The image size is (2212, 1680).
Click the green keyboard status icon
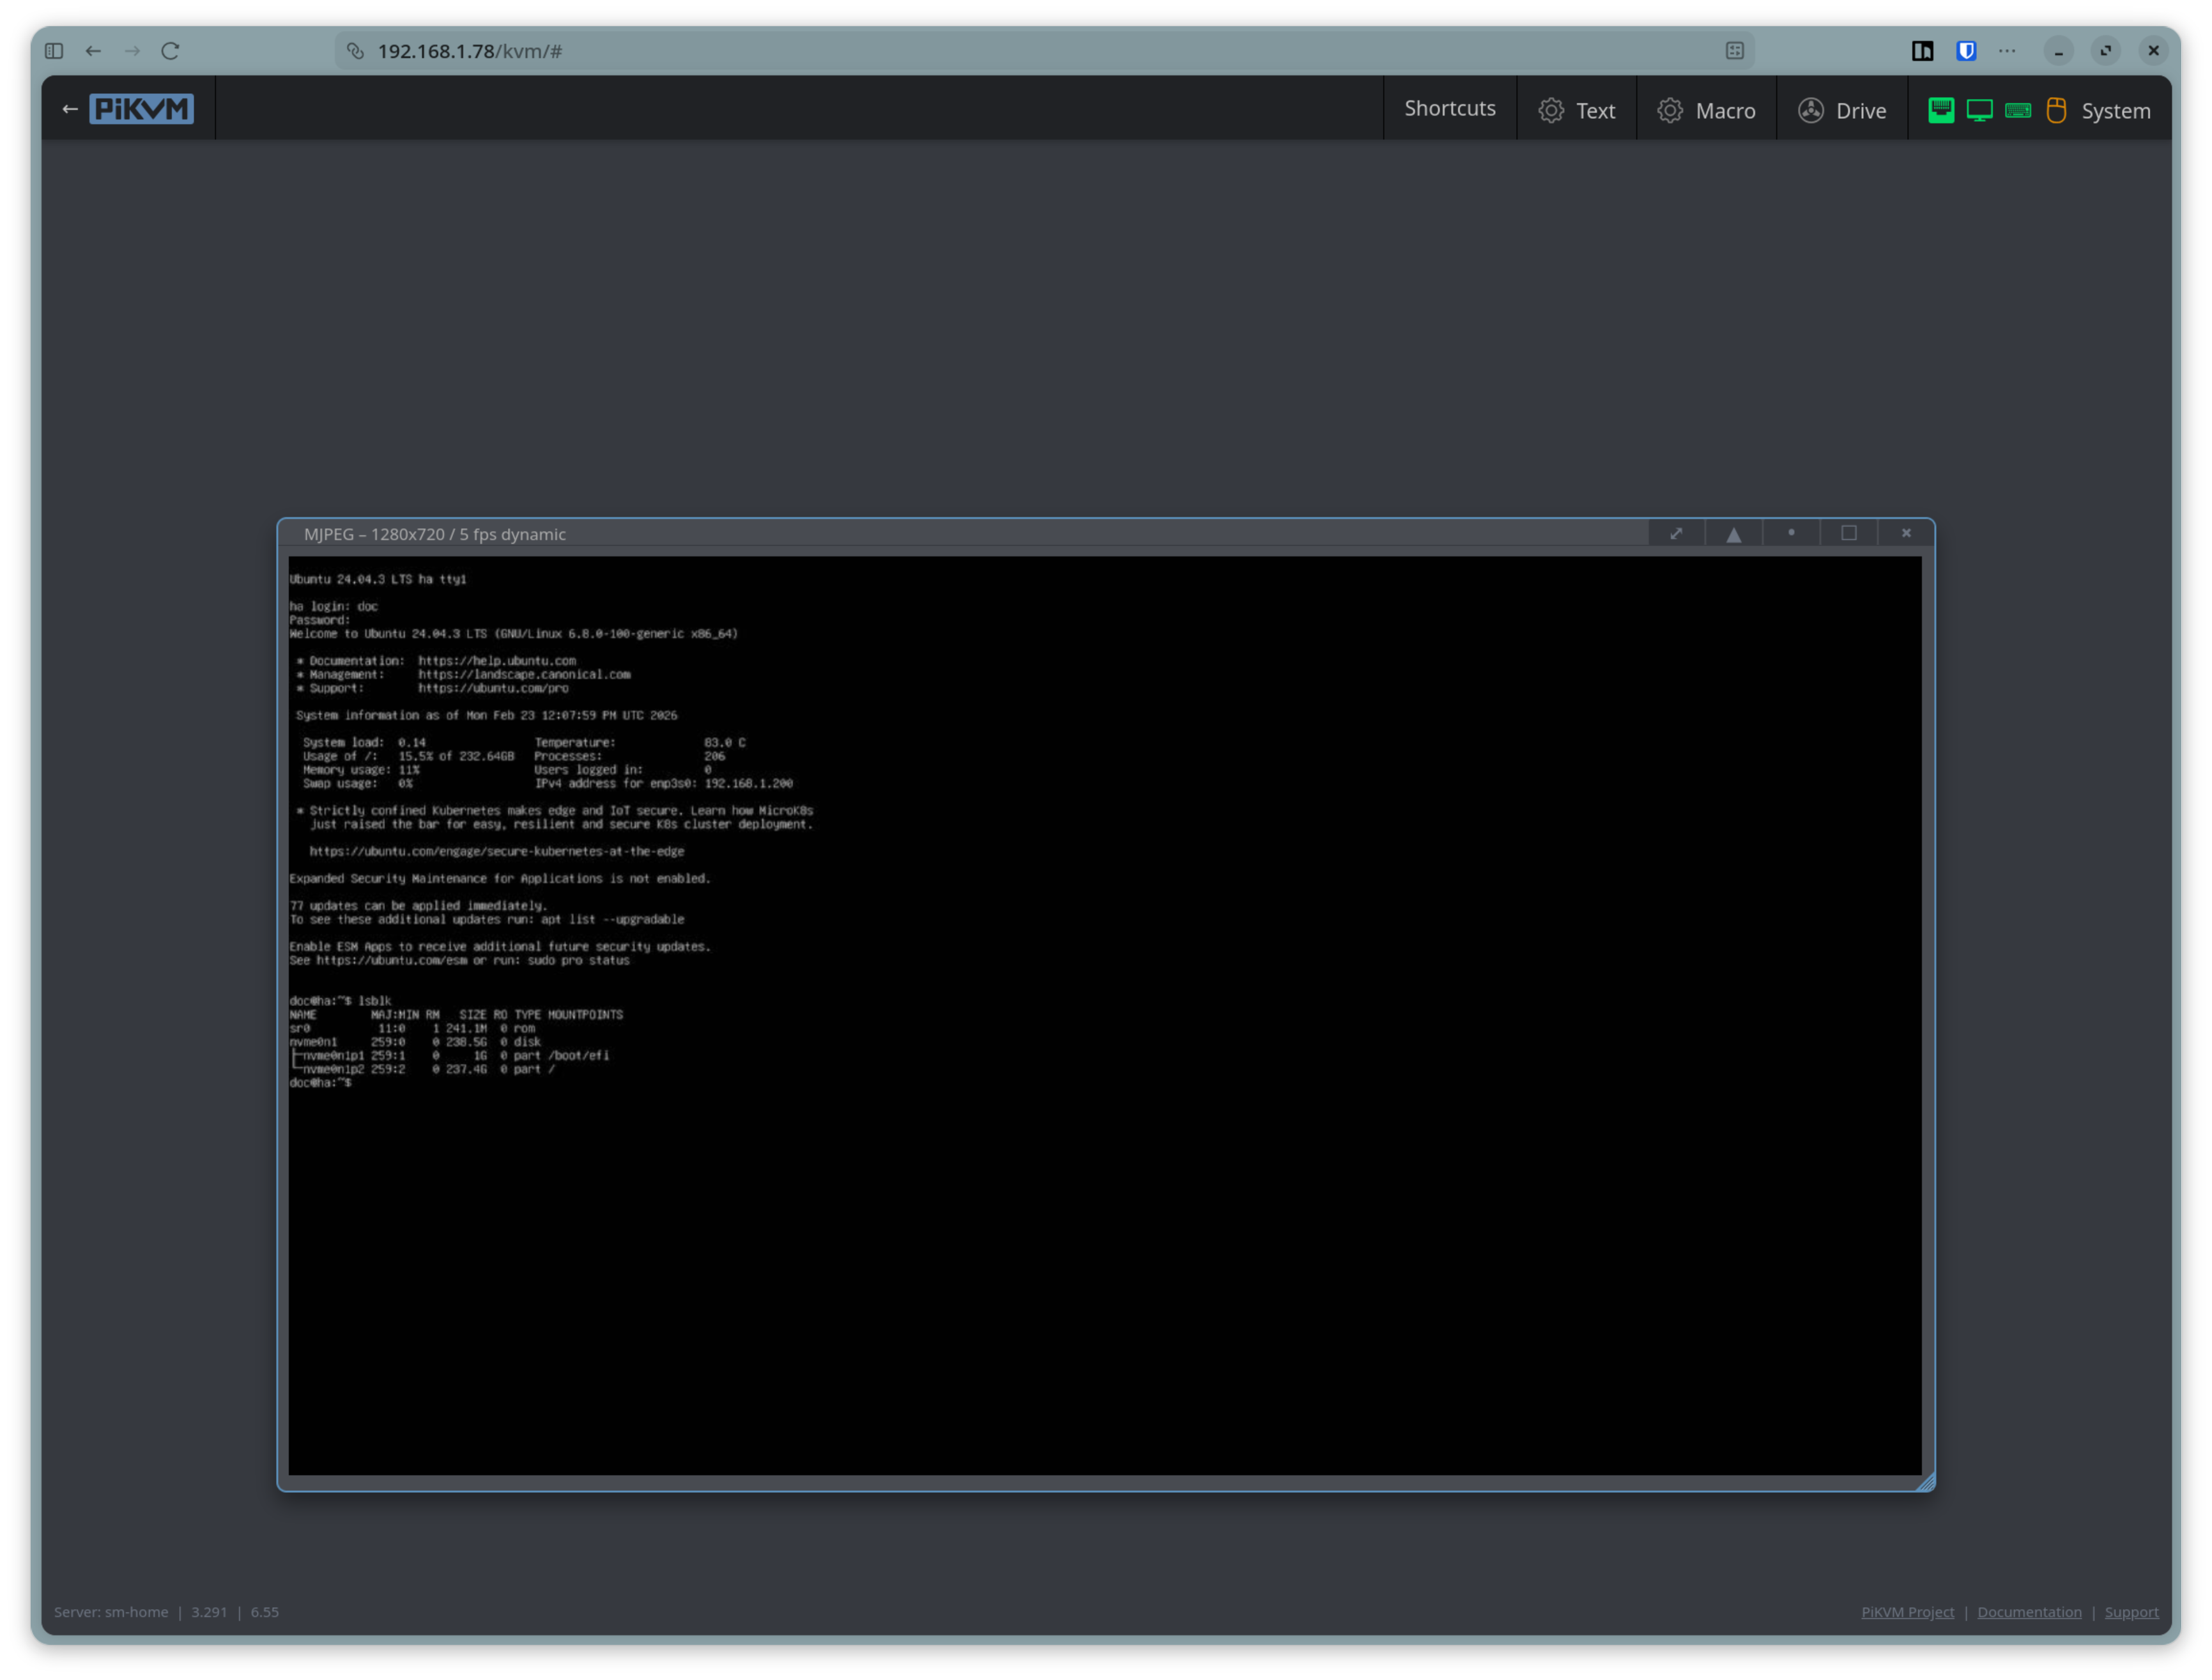click(2018, 110)
